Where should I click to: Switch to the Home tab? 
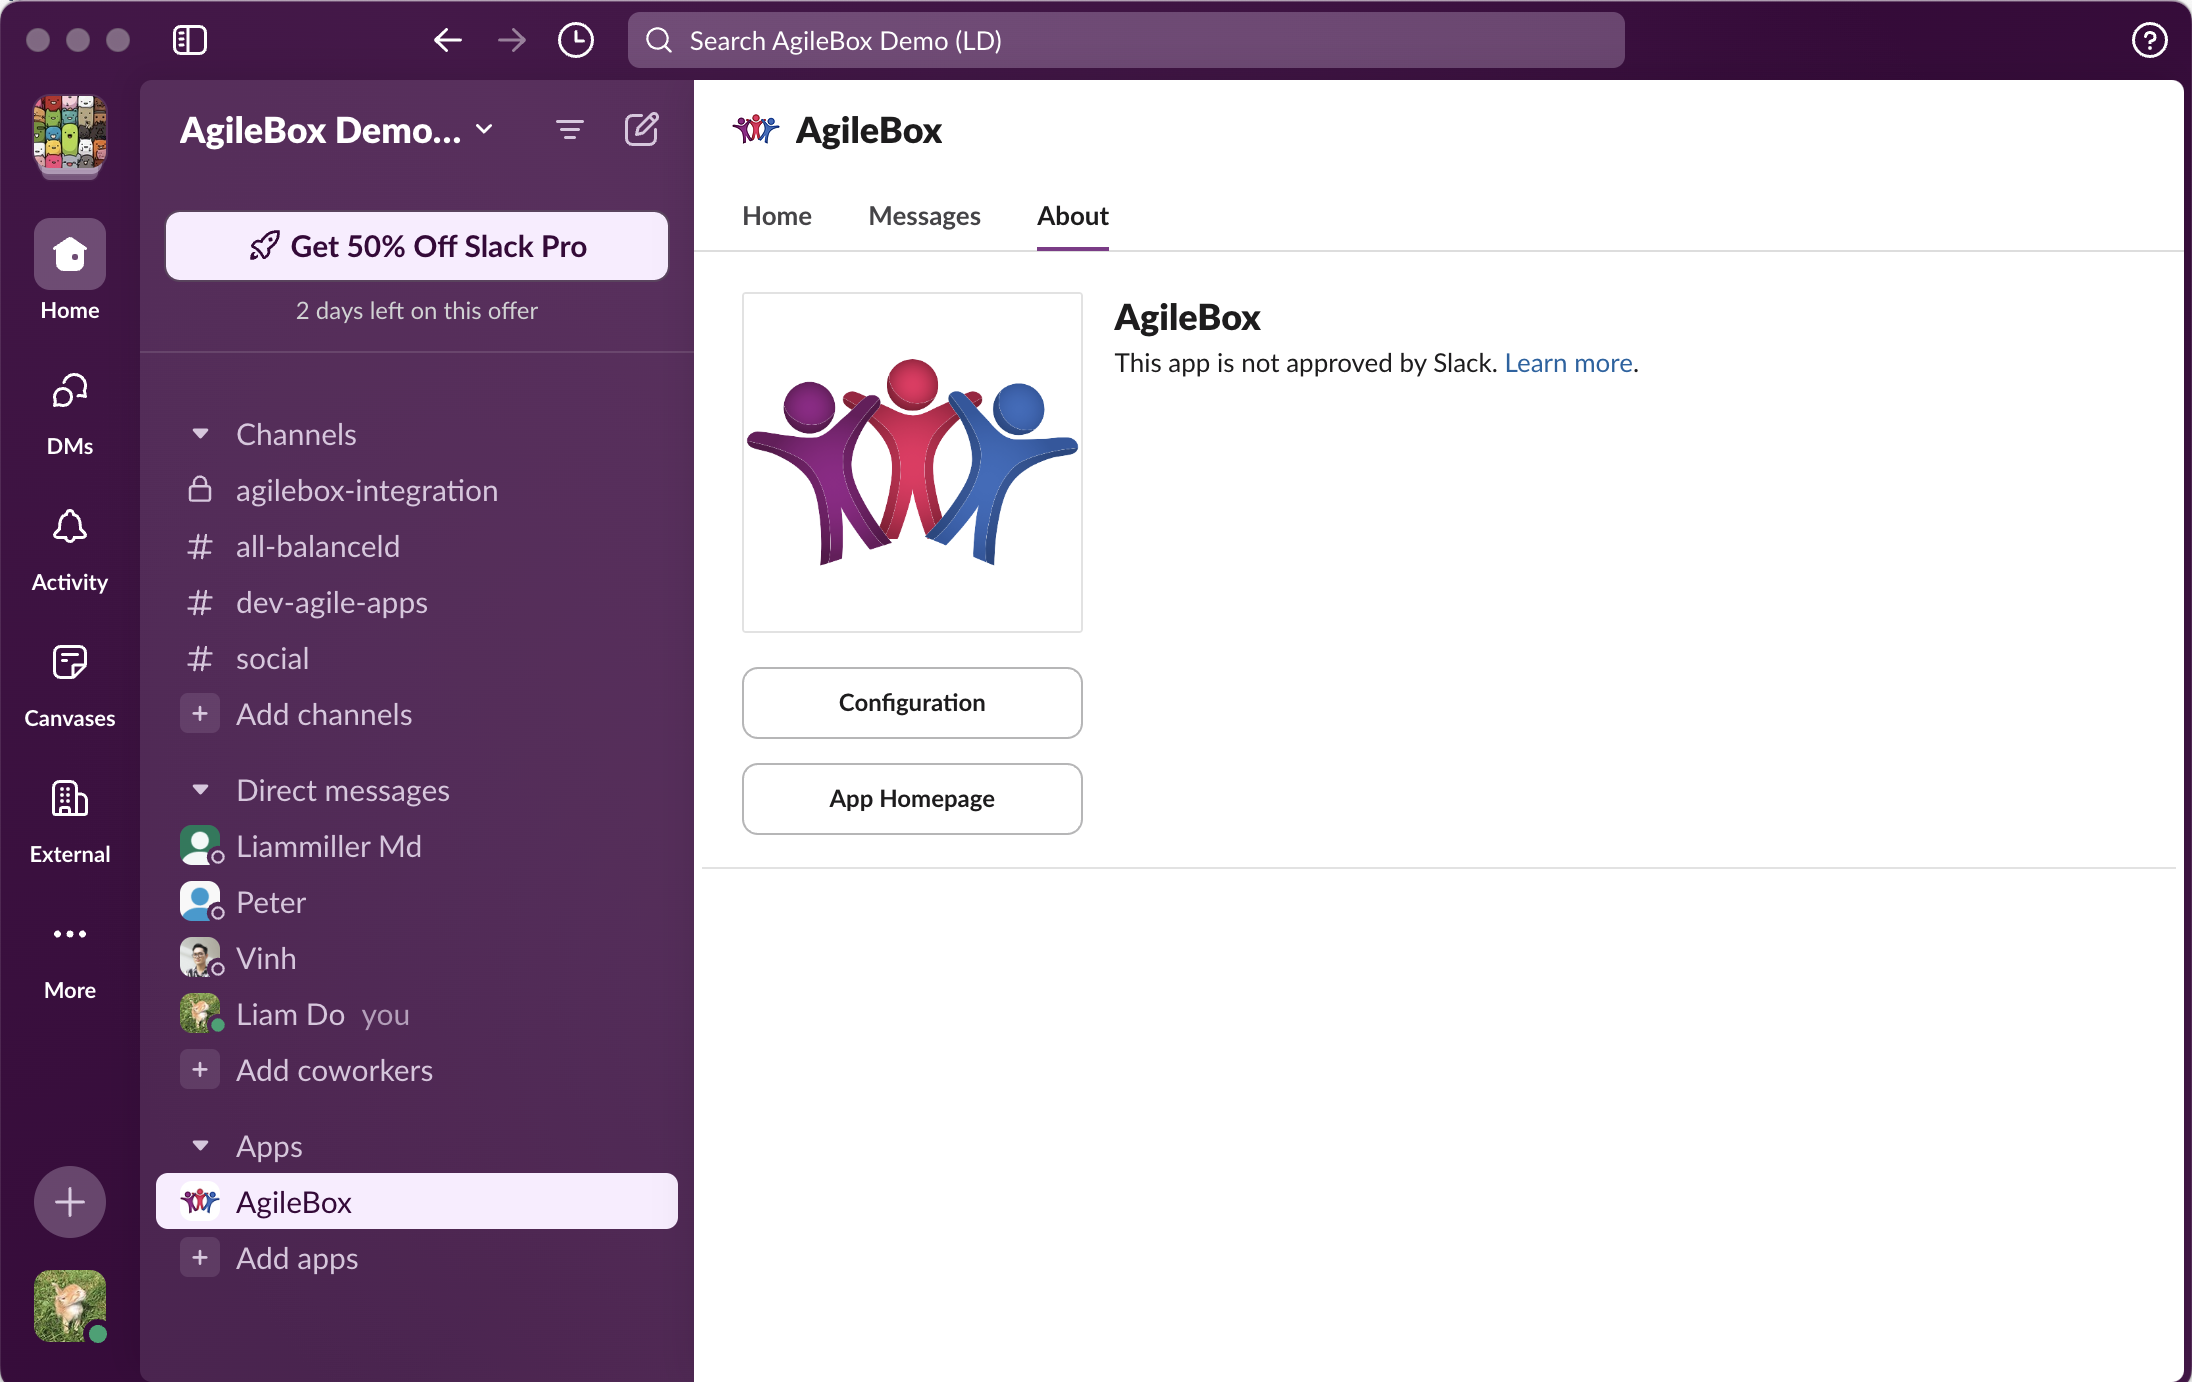coord(777,216)
